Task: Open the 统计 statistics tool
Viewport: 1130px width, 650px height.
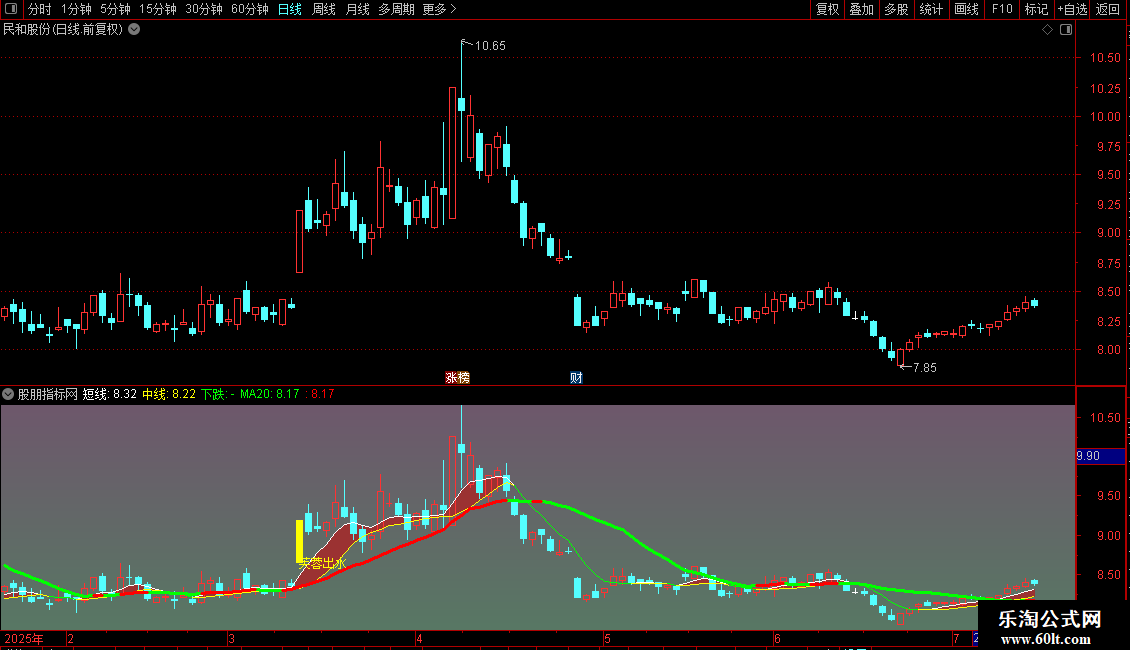Action: point(931,9)
